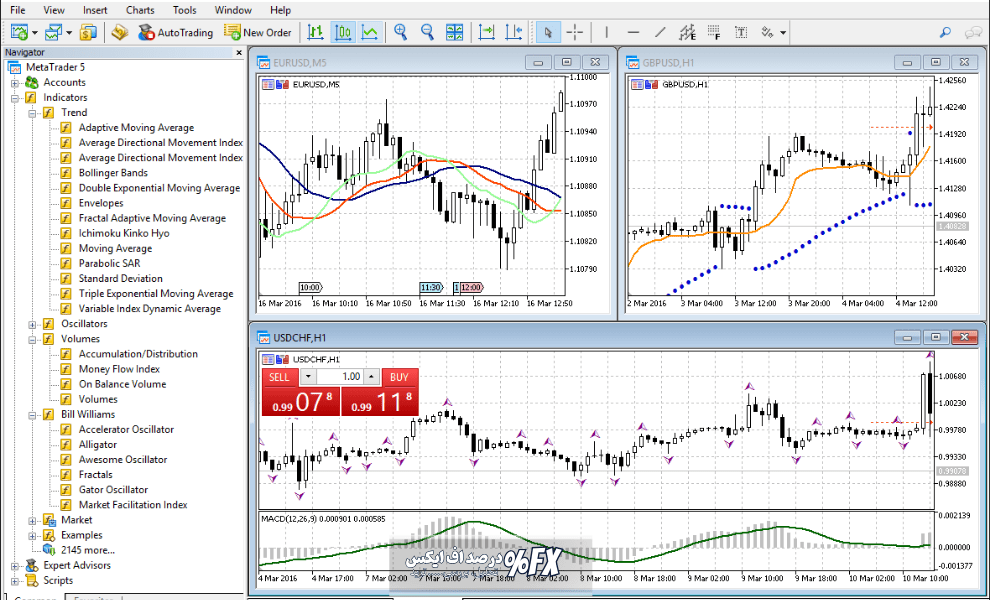Toggle candlestick chart mode
990x600 pixels.
(343, 32)
